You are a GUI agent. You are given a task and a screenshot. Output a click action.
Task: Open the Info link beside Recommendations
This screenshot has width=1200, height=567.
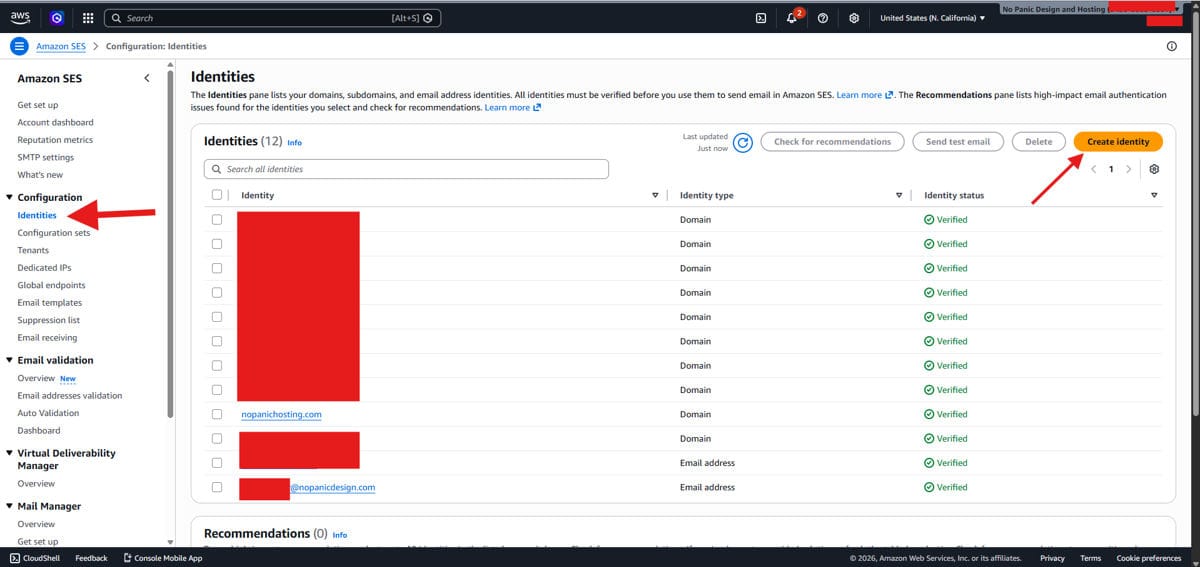[339, 535]
